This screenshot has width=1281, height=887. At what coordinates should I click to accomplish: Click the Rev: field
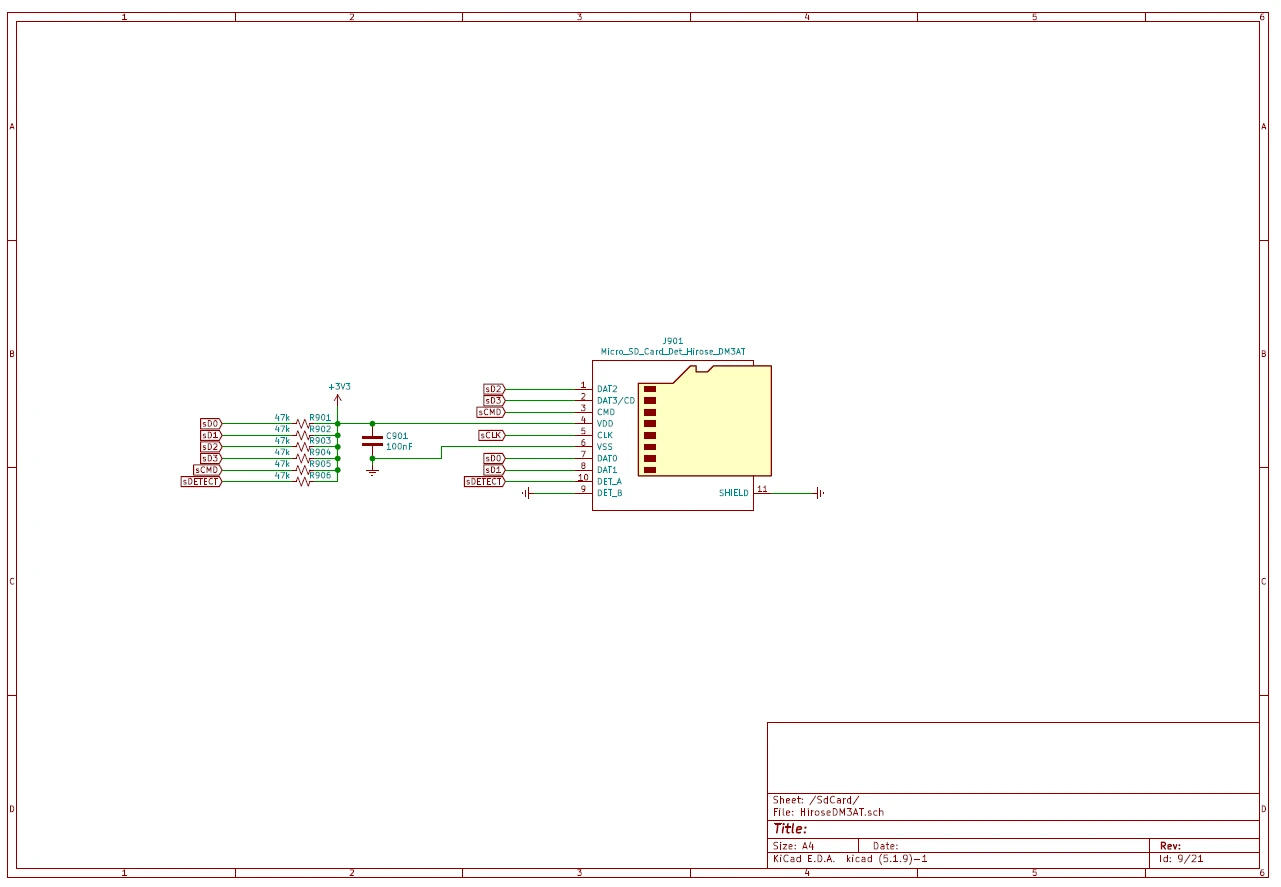(x=1170, y=846)
